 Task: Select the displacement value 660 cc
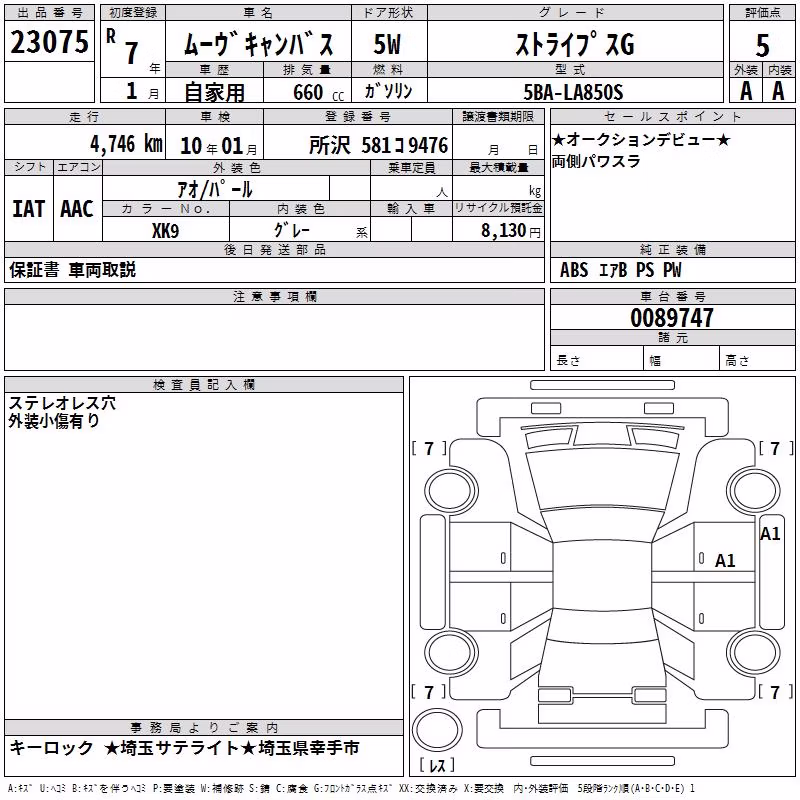[318, 93]
